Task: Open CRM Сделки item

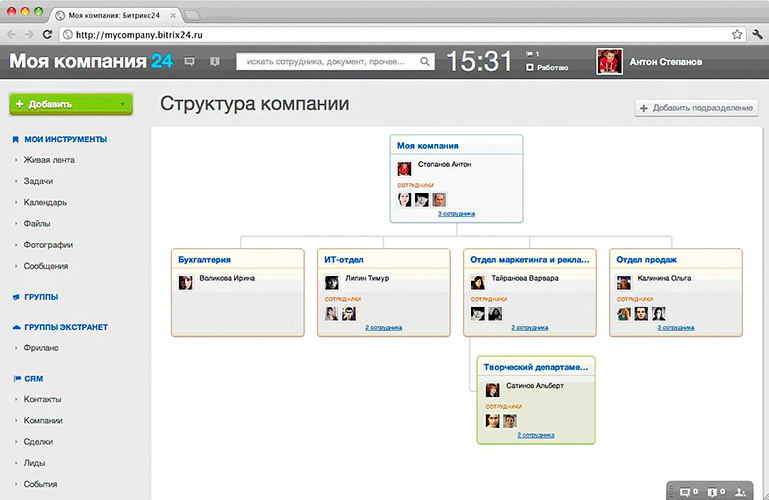Action: click(x=38, y=442)
